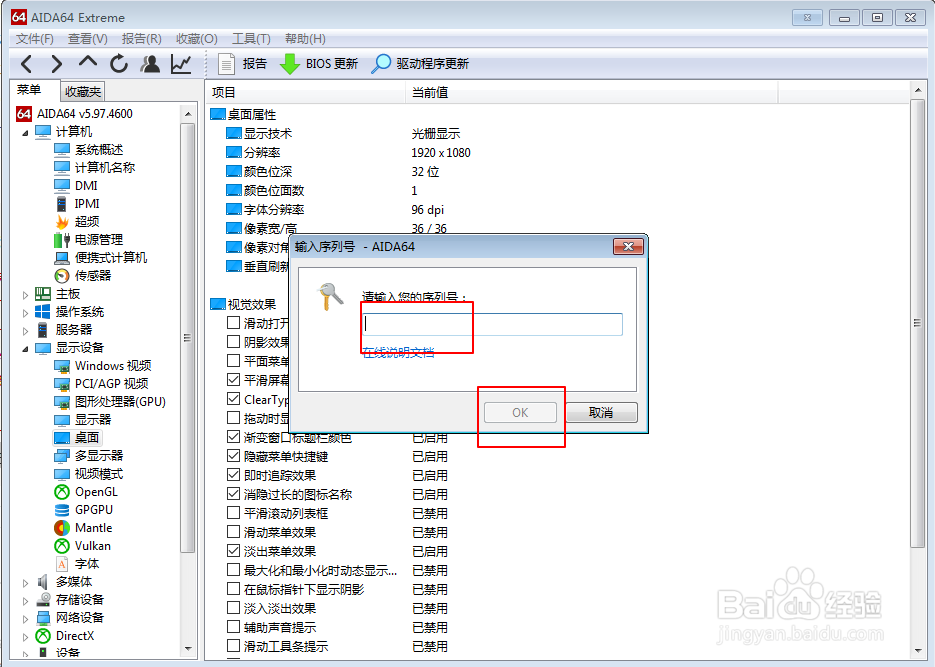Go back with the left arrow toolbar icon
The image size is (935, 667).
27,64
